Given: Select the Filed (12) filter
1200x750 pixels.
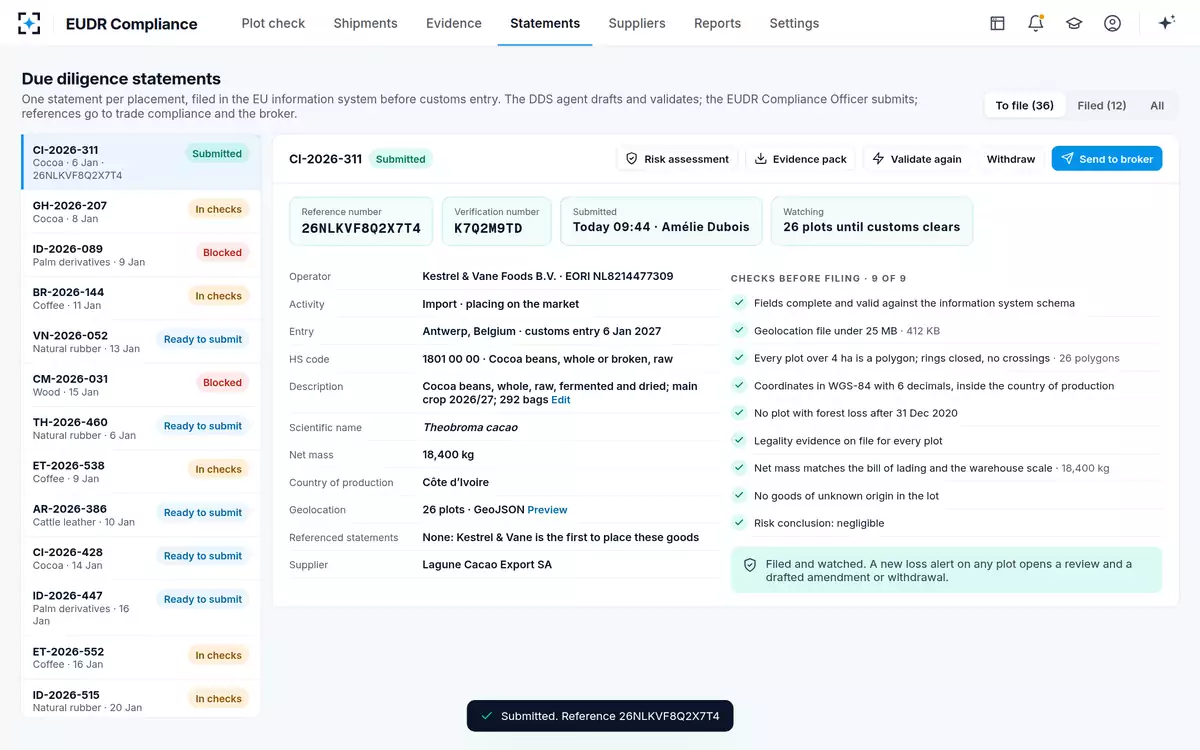Looking at the screenshot, I should click(1102, 105).
